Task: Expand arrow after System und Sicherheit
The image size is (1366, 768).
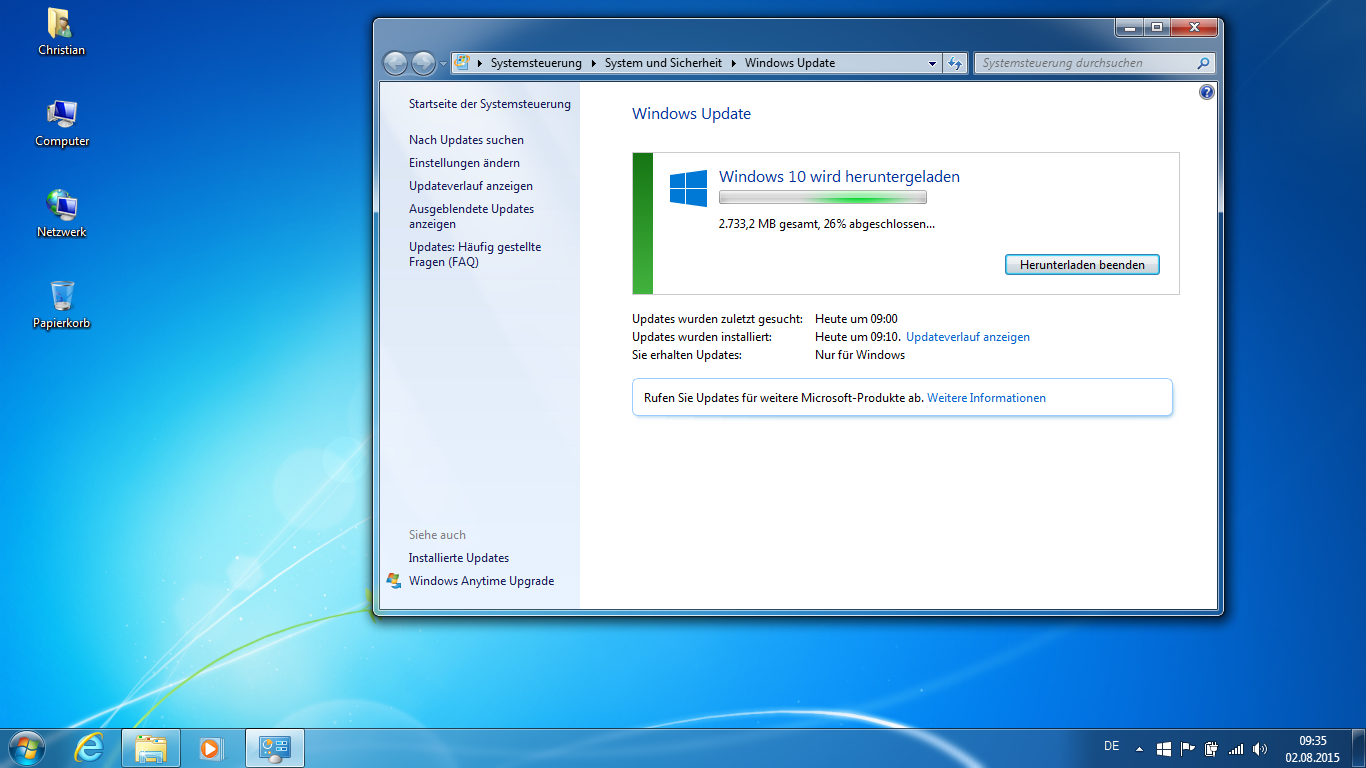Action: click(x=734, y=63)
